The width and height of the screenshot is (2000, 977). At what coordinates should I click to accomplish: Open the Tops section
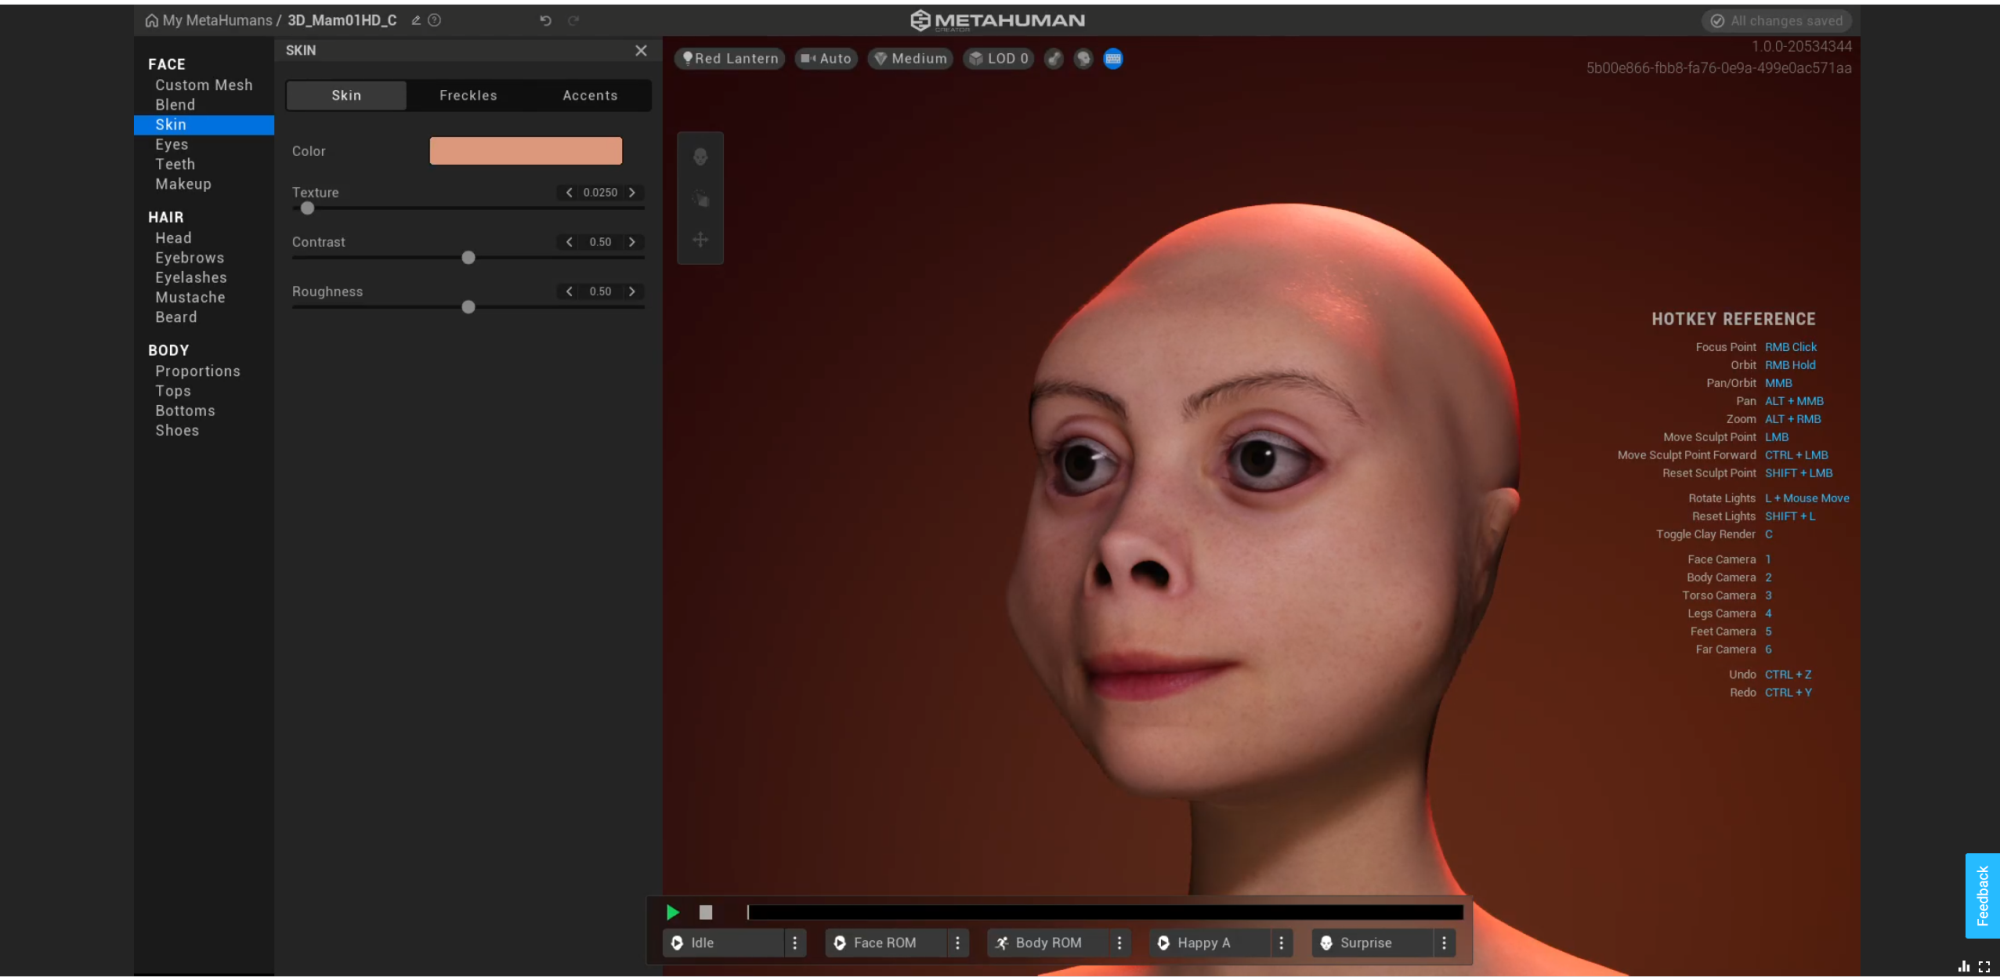[173, 391]
